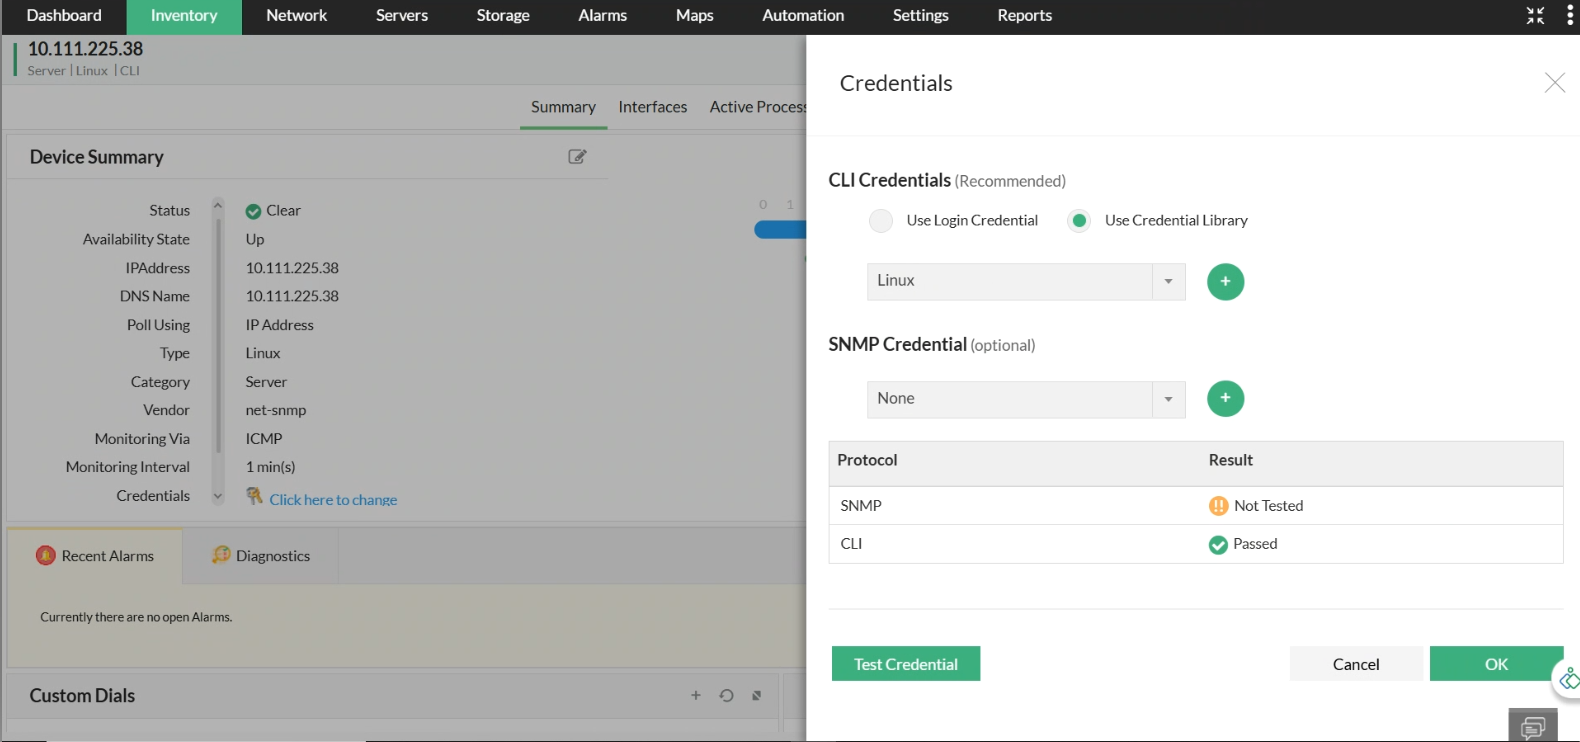Click the green Passed check icon
This screenshot has height=742, width=1580.
click(x=1218, y=545)
